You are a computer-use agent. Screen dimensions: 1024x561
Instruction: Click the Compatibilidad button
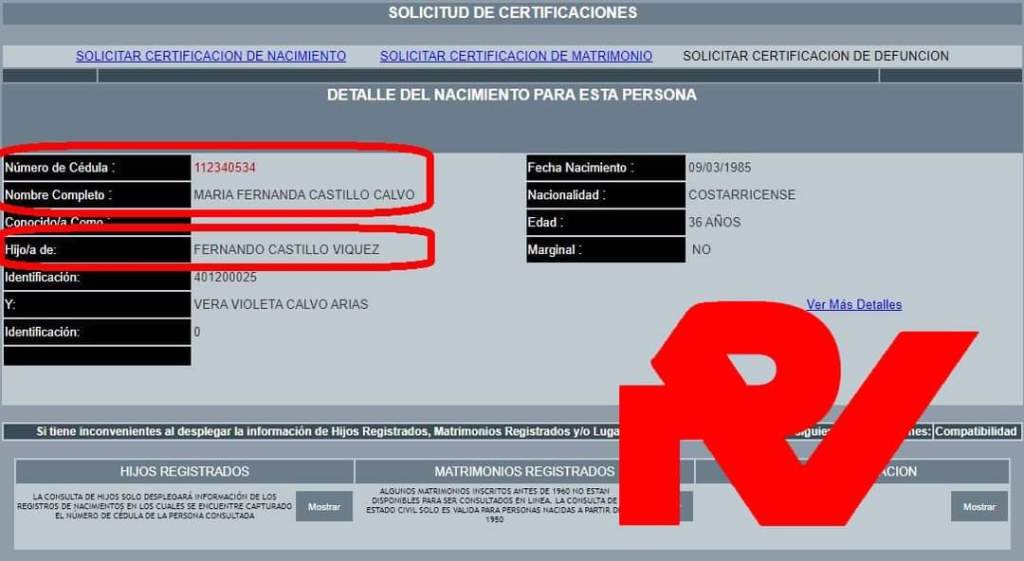coord(976,432)
